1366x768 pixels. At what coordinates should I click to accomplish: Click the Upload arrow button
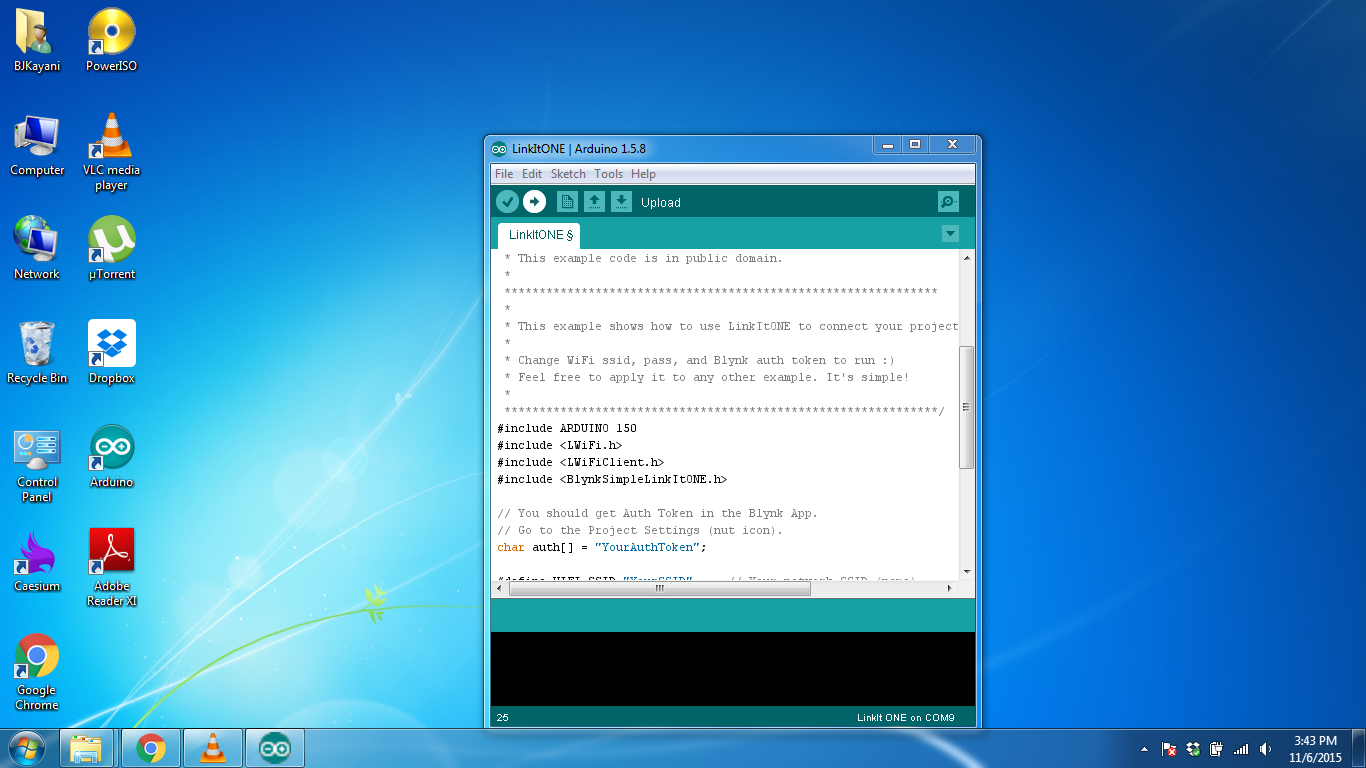(x=535, y=202)
